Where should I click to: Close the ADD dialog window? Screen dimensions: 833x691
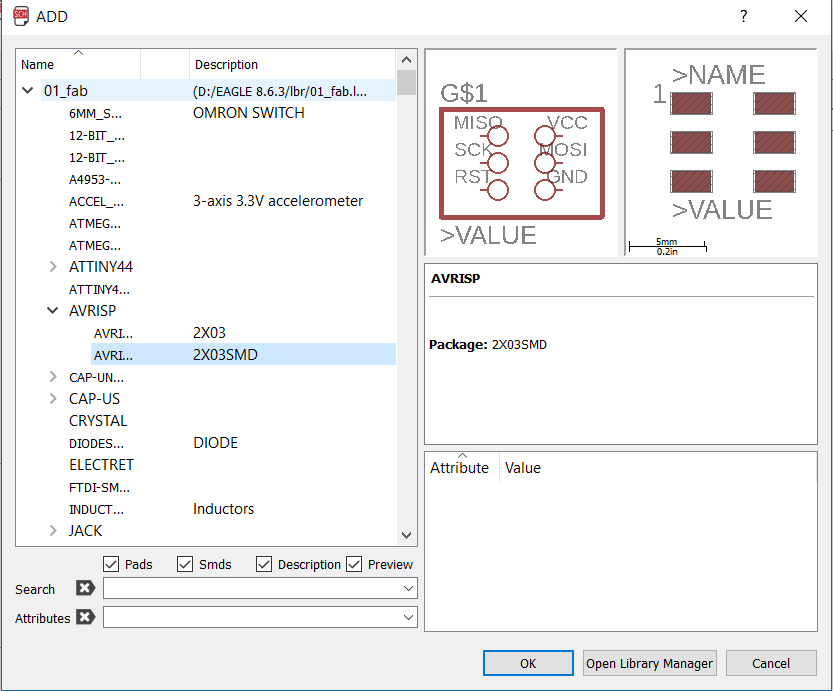tap(801, 16)
